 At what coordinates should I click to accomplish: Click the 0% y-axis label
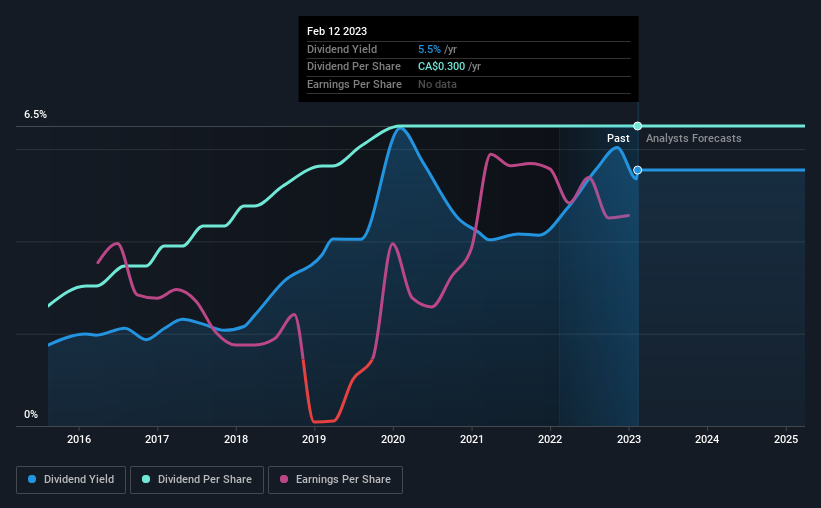(x=31, y=414)
